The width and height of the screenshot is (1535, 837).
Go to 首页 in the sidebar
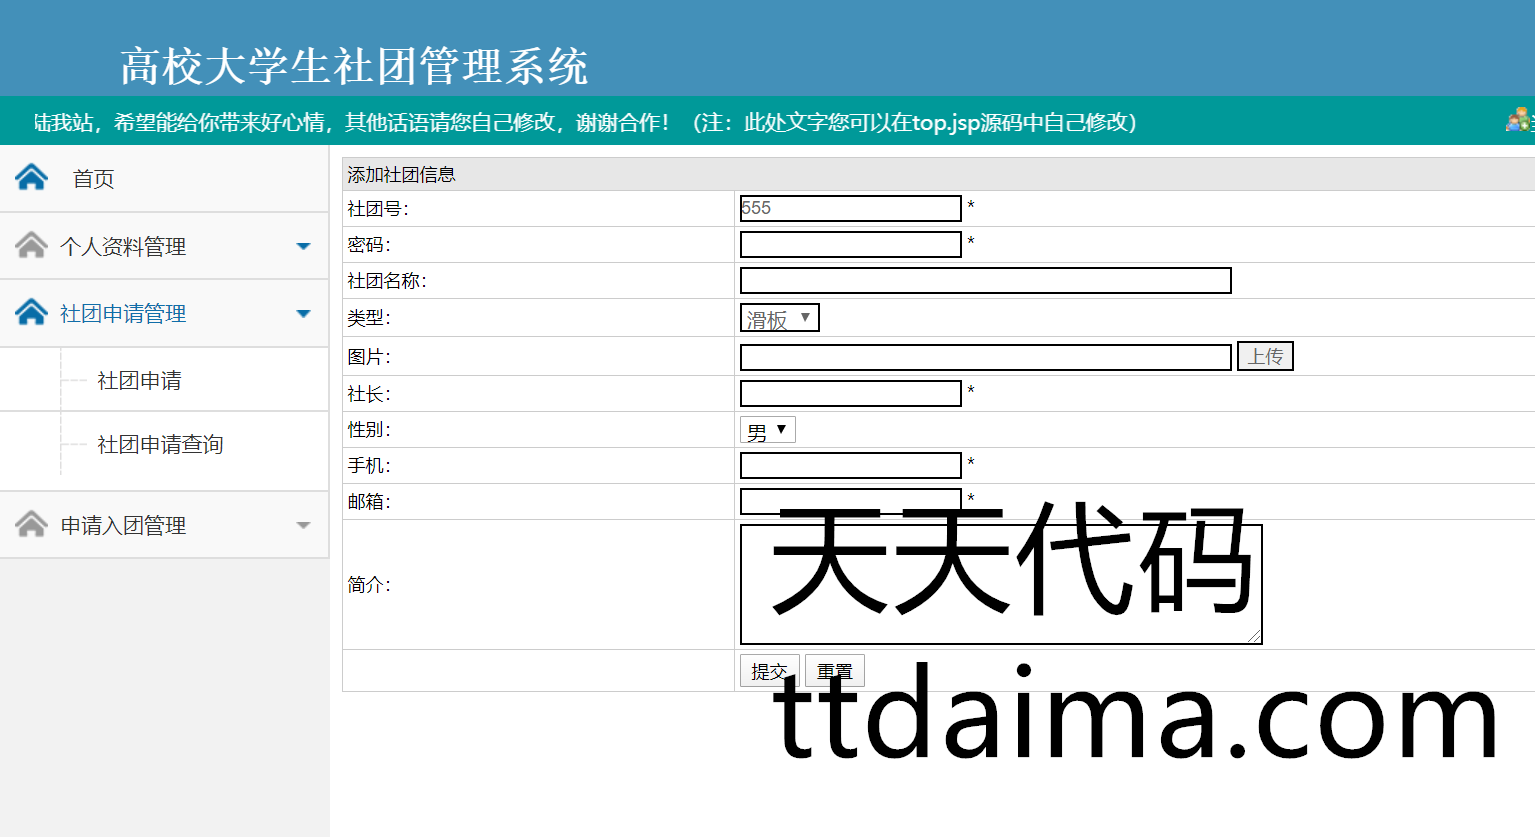[93, 179]
